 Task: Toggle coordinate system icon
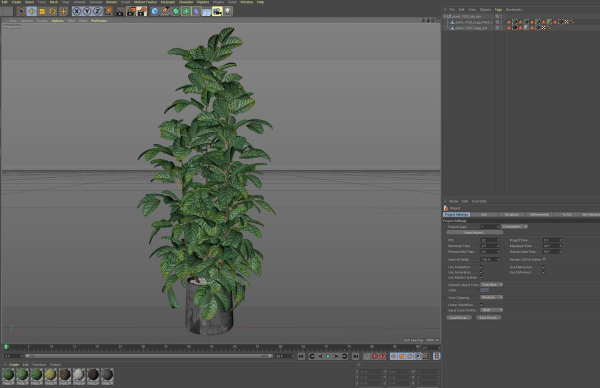click(x=108, y=11)
